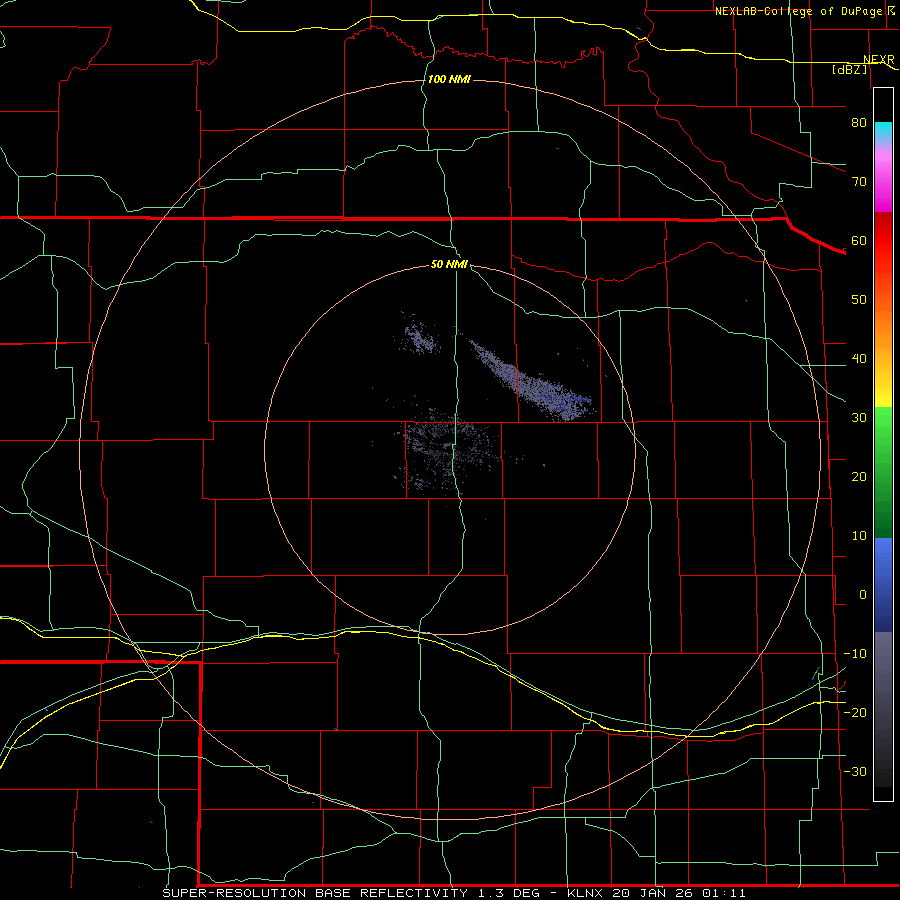Click the -10 dBZ legend value
Viewport: 900px width, 900px height.
pos(855,654)
